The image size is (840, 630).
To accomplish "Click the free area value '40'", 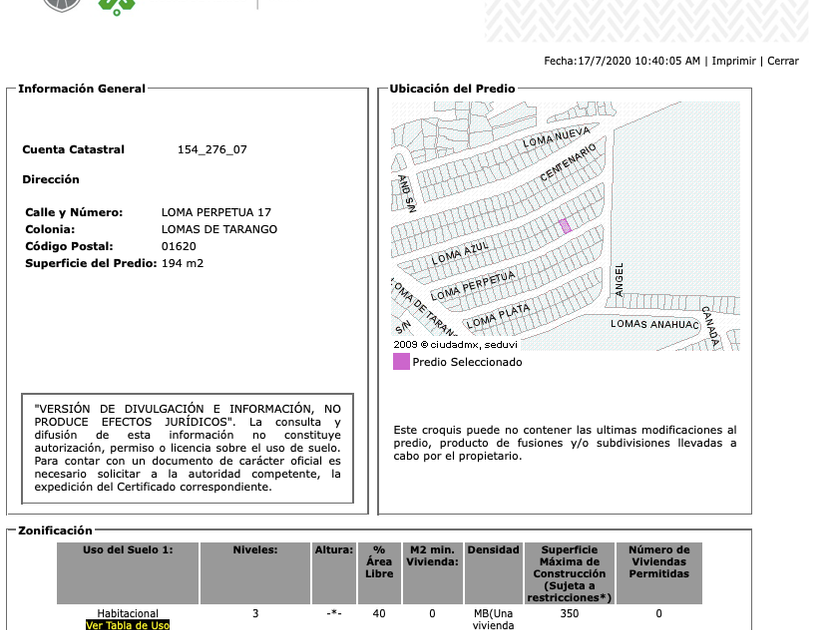I will tap(379, 613).
